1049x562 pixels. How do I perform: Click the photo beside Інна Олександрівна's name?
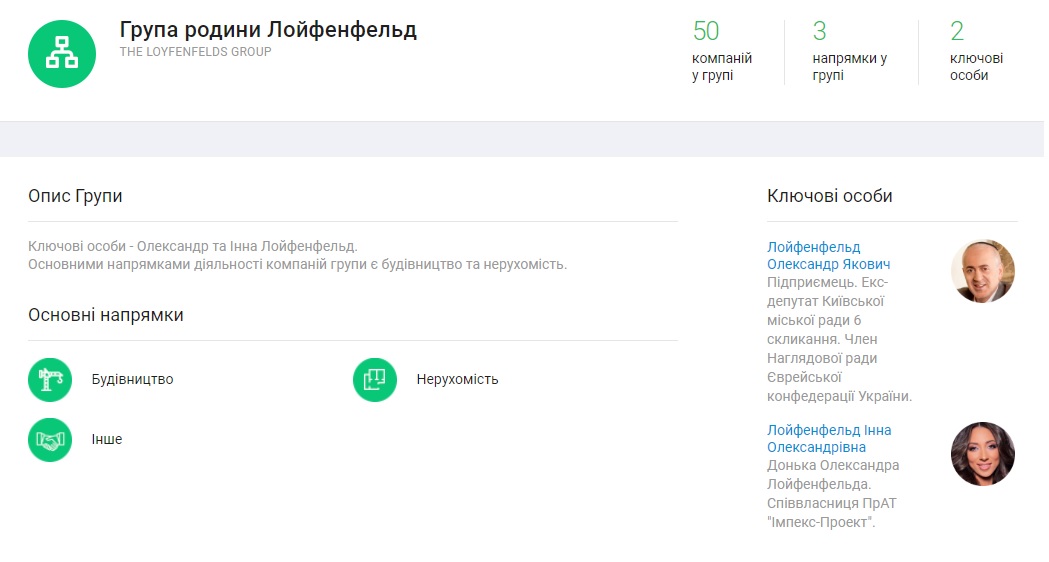click(x=982, y=454)
